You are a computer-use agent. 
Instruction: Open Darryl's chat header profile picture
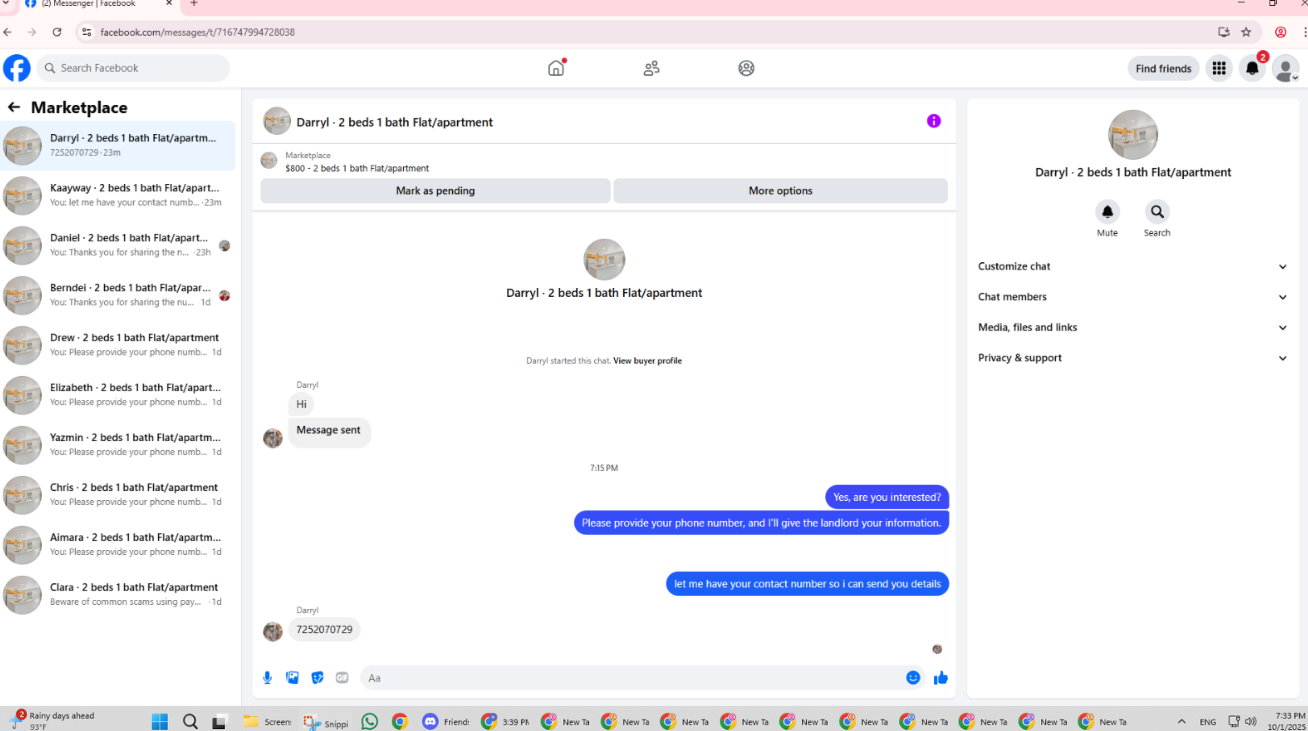coord(277,121)
